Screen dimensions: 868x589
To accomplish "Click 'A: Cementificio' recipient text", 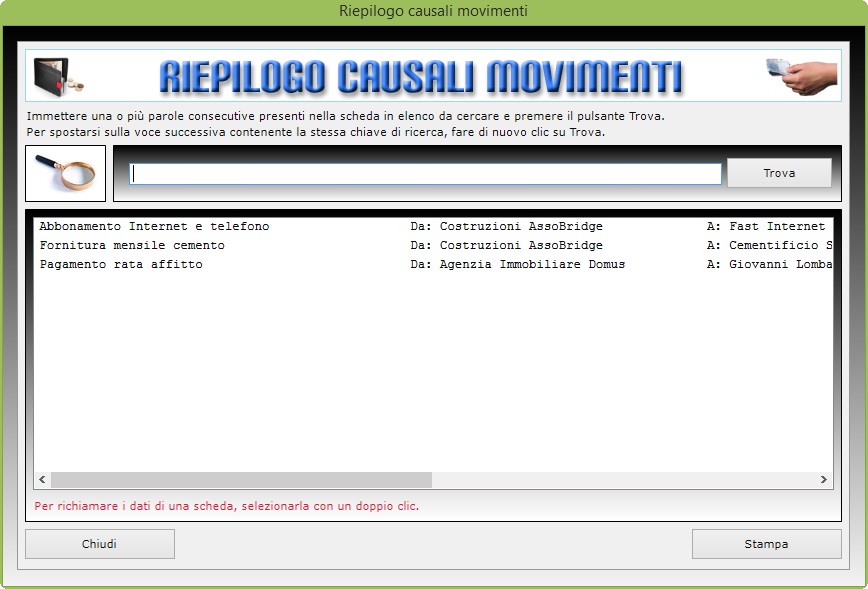I will click(769, 245).
